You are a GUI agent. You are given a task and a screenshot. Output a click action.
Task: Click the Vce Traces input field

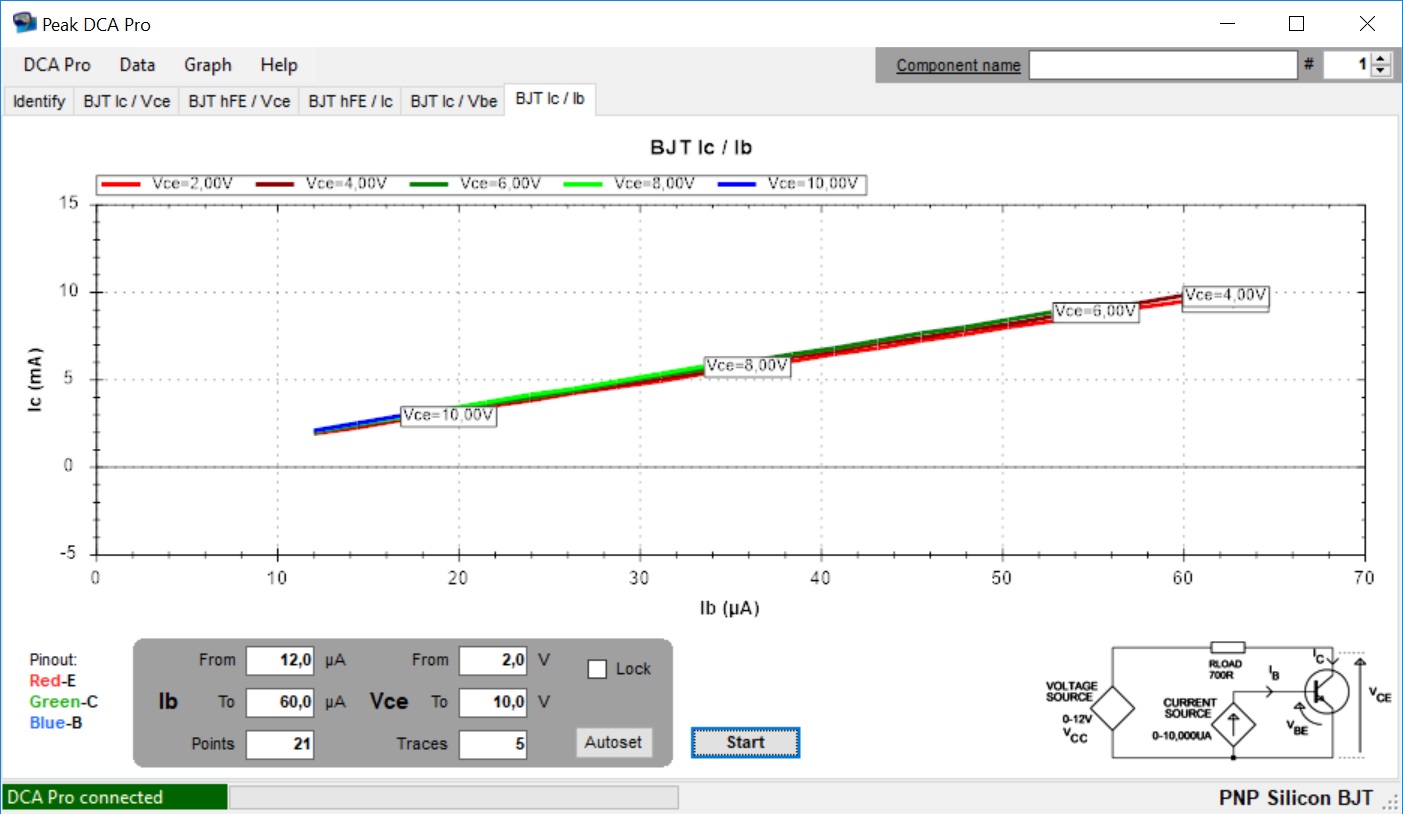point(493,744)
